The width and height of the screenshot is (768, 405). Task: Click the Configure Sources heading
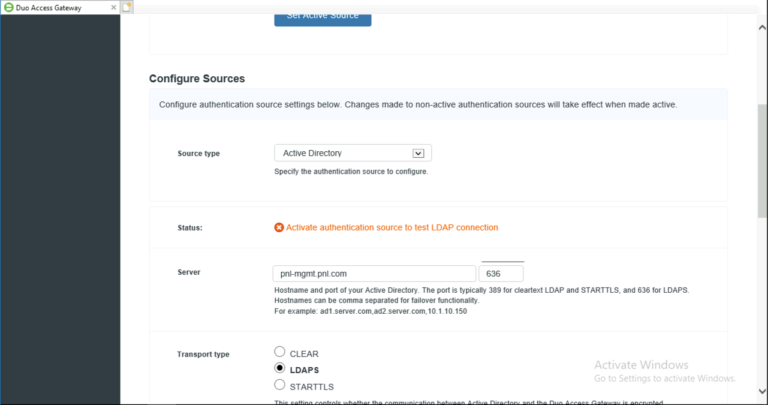tap(197, 78)
